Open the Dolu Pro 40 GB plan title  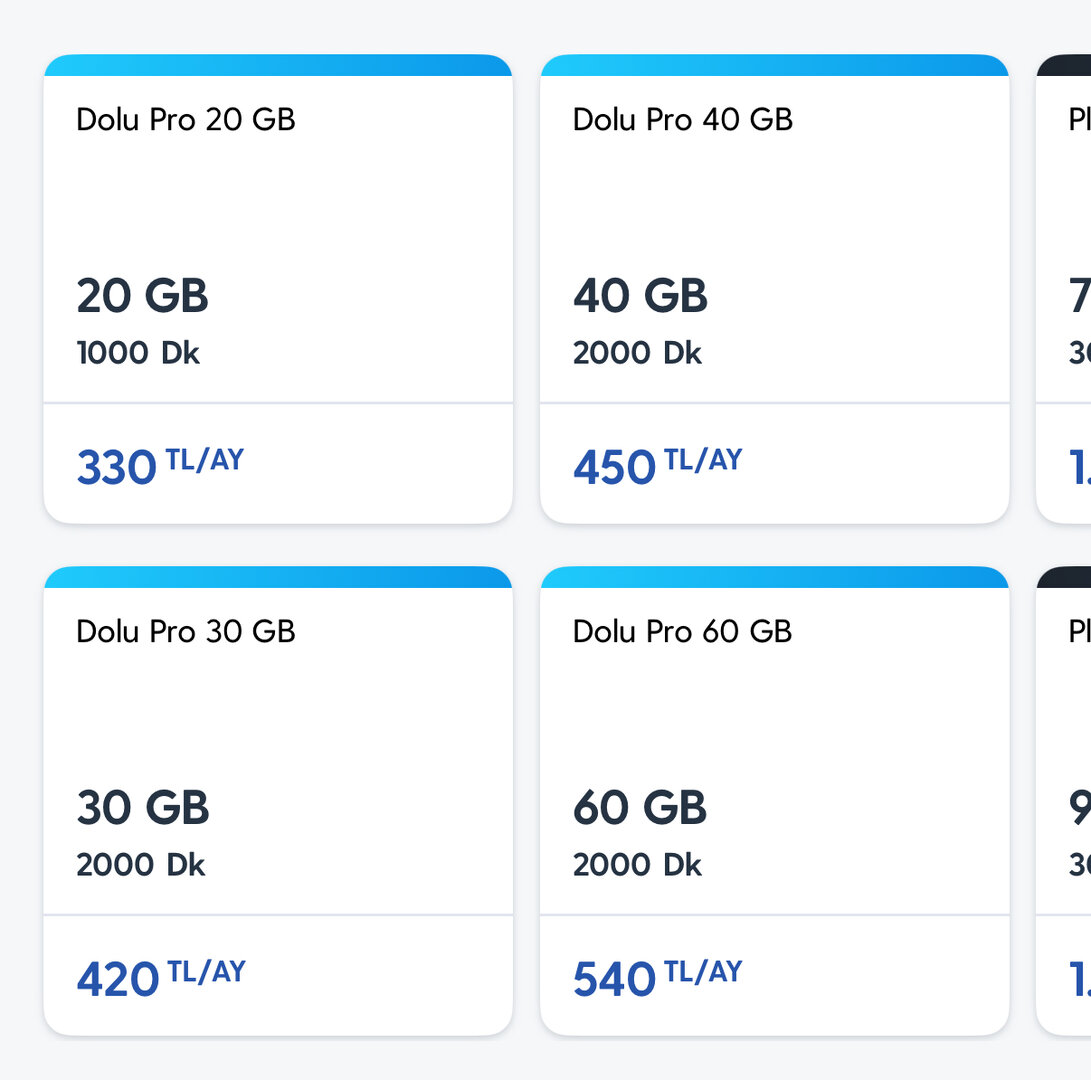[x=682, y=120]
